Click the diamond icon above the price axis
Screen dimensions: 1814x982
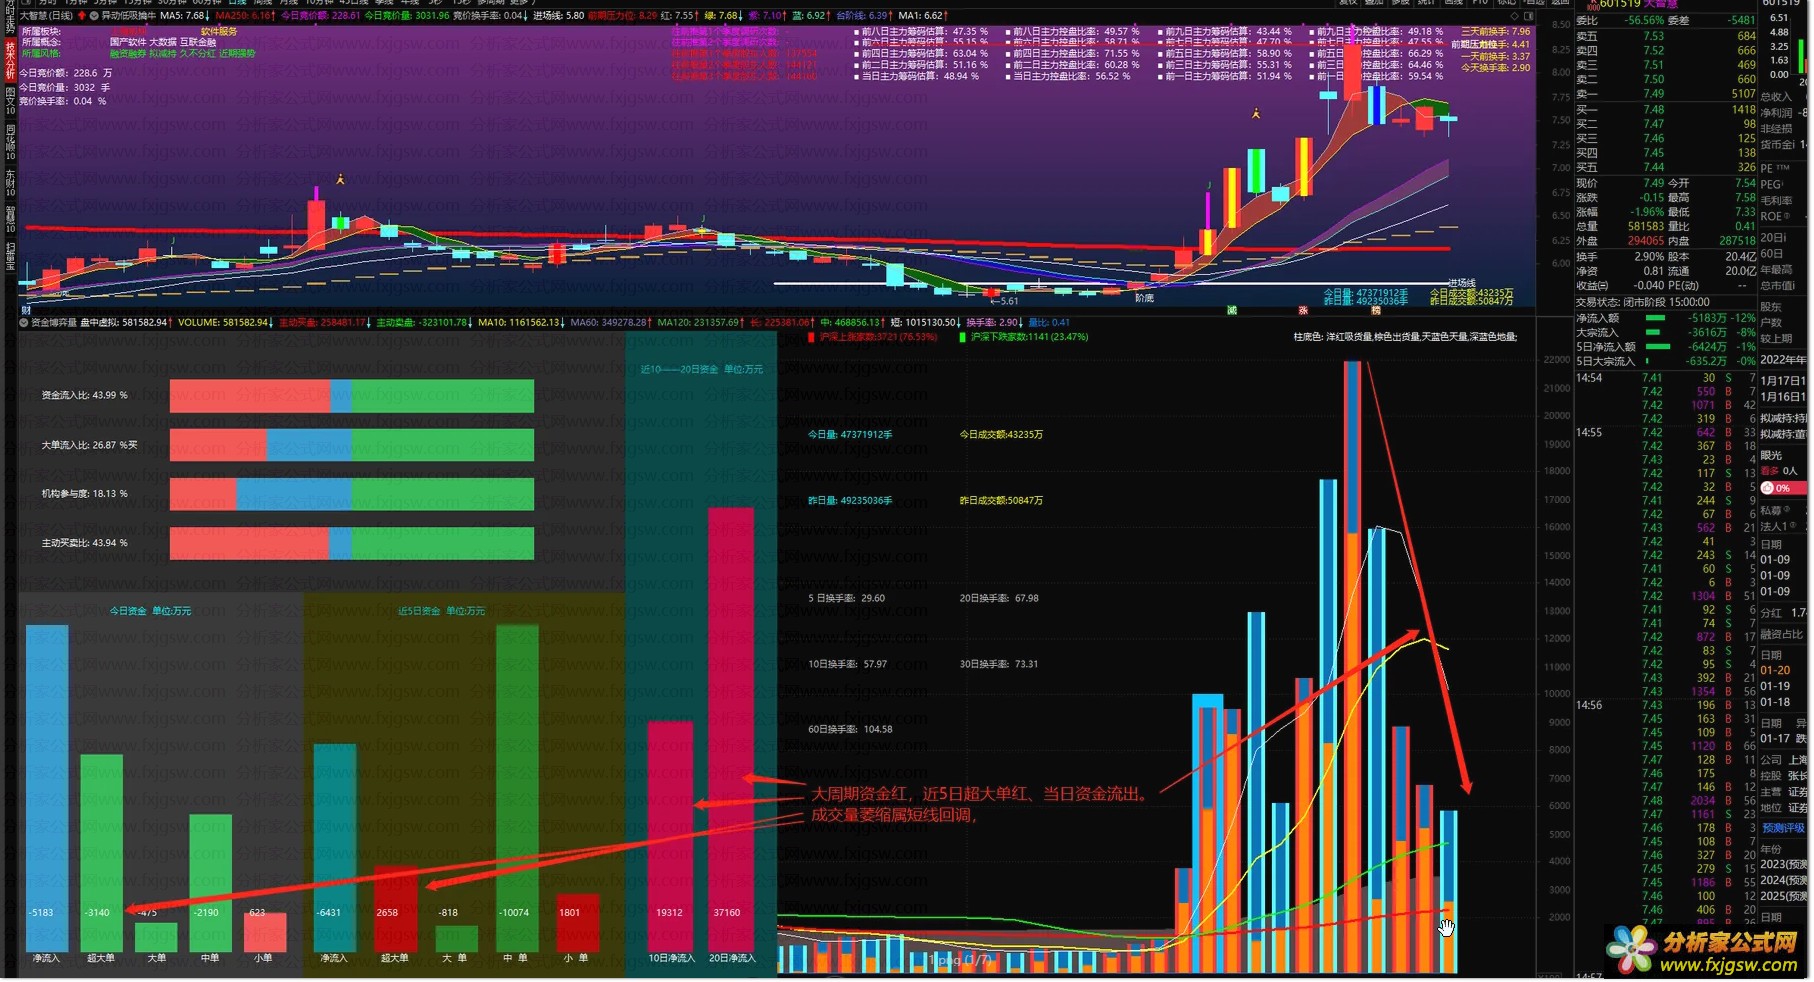[x=1514, y=16]
